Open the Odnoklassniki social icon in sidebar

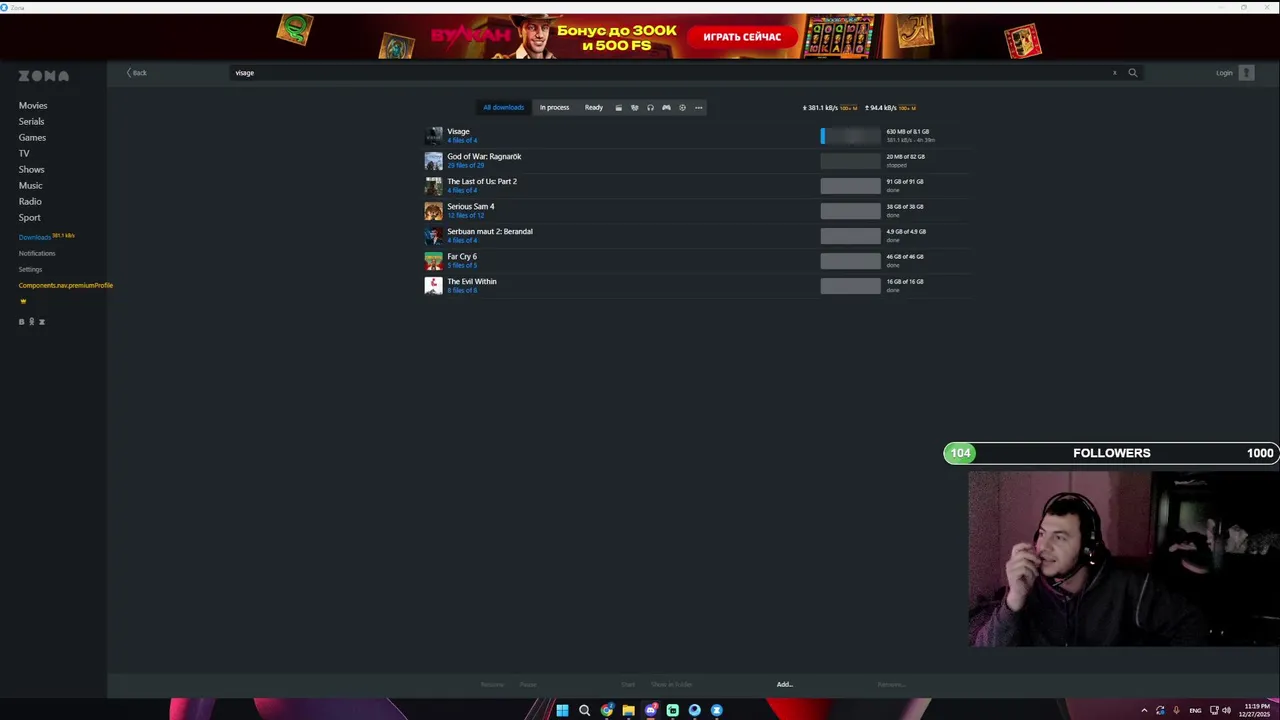31,321
